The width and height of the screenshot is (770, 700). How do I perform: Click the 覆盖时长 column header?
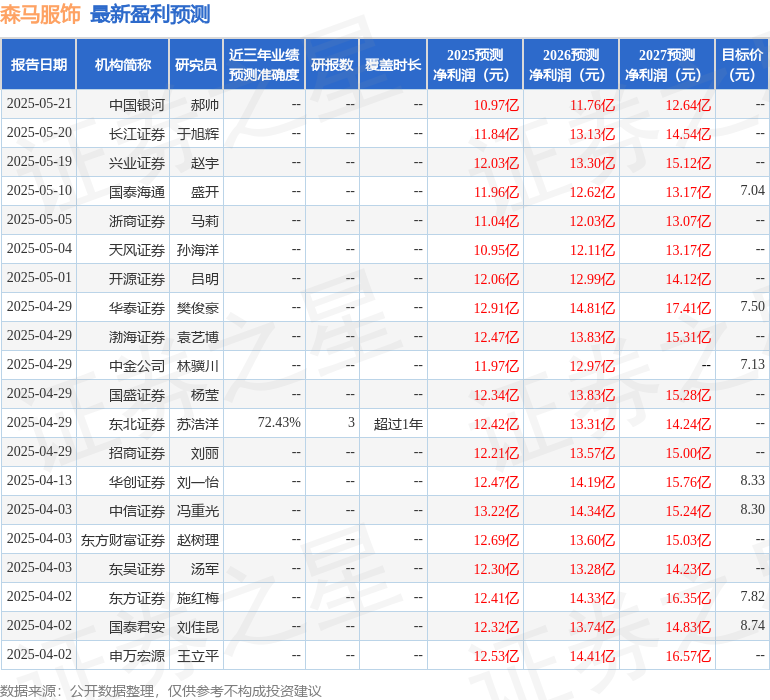click(393, 64)
